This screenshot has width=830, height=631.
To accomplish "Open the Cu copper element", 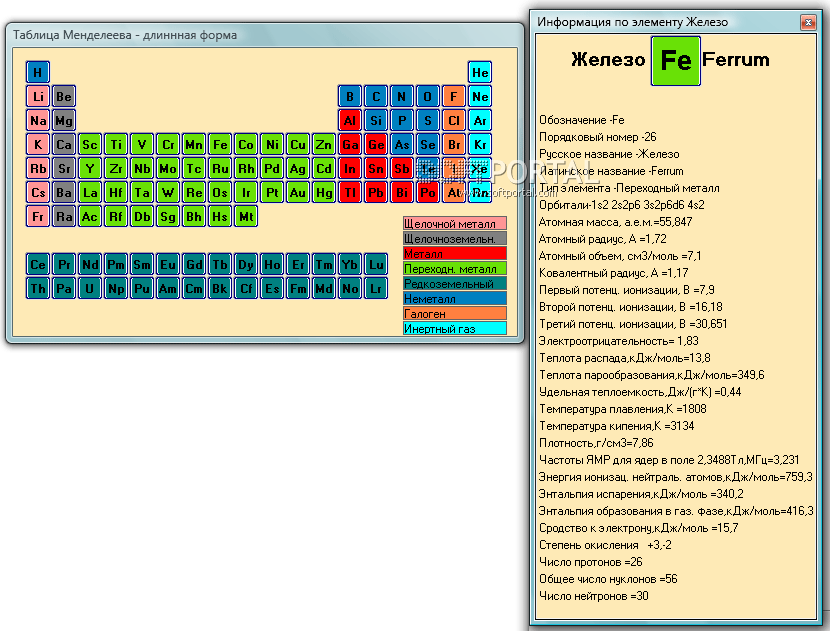I will point(297,145).
